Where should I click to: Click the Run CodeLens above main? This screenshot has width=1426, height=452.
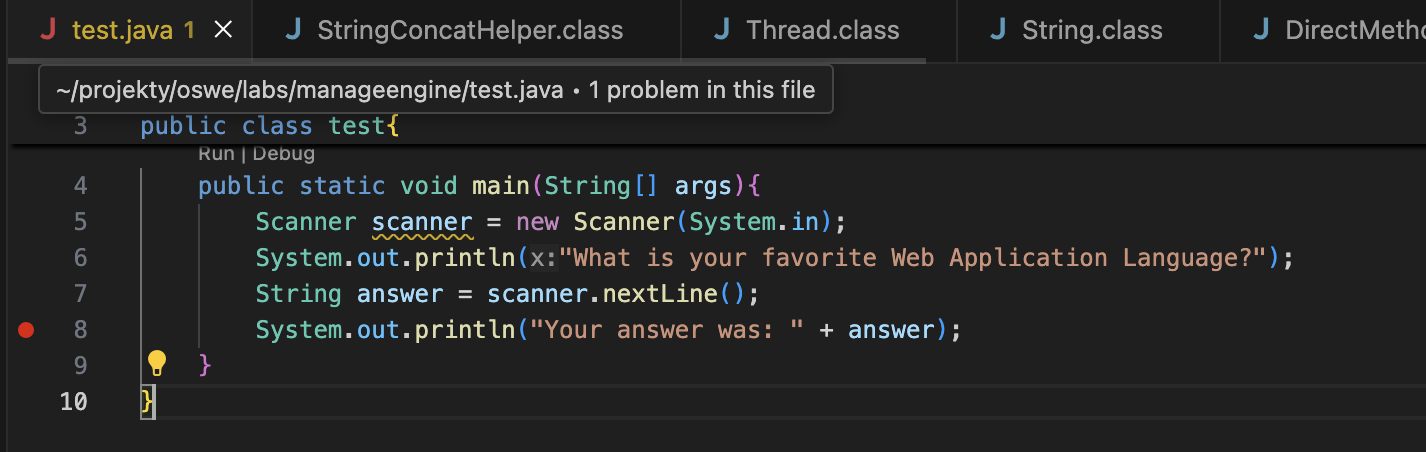pyautogui.click(x=215, y=154)
